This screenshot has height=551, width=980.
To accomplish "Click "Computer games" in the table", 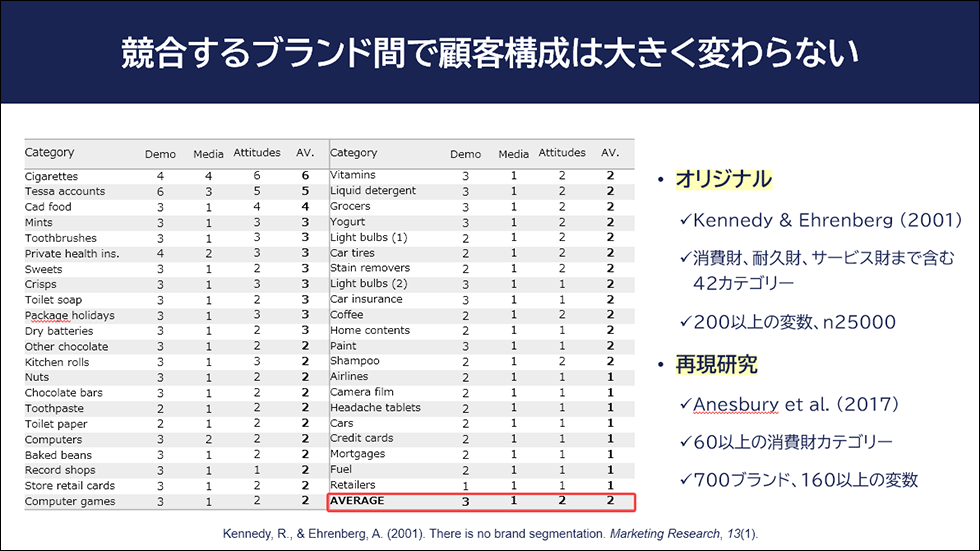I will pyautogui.click(x=70, y=502).
